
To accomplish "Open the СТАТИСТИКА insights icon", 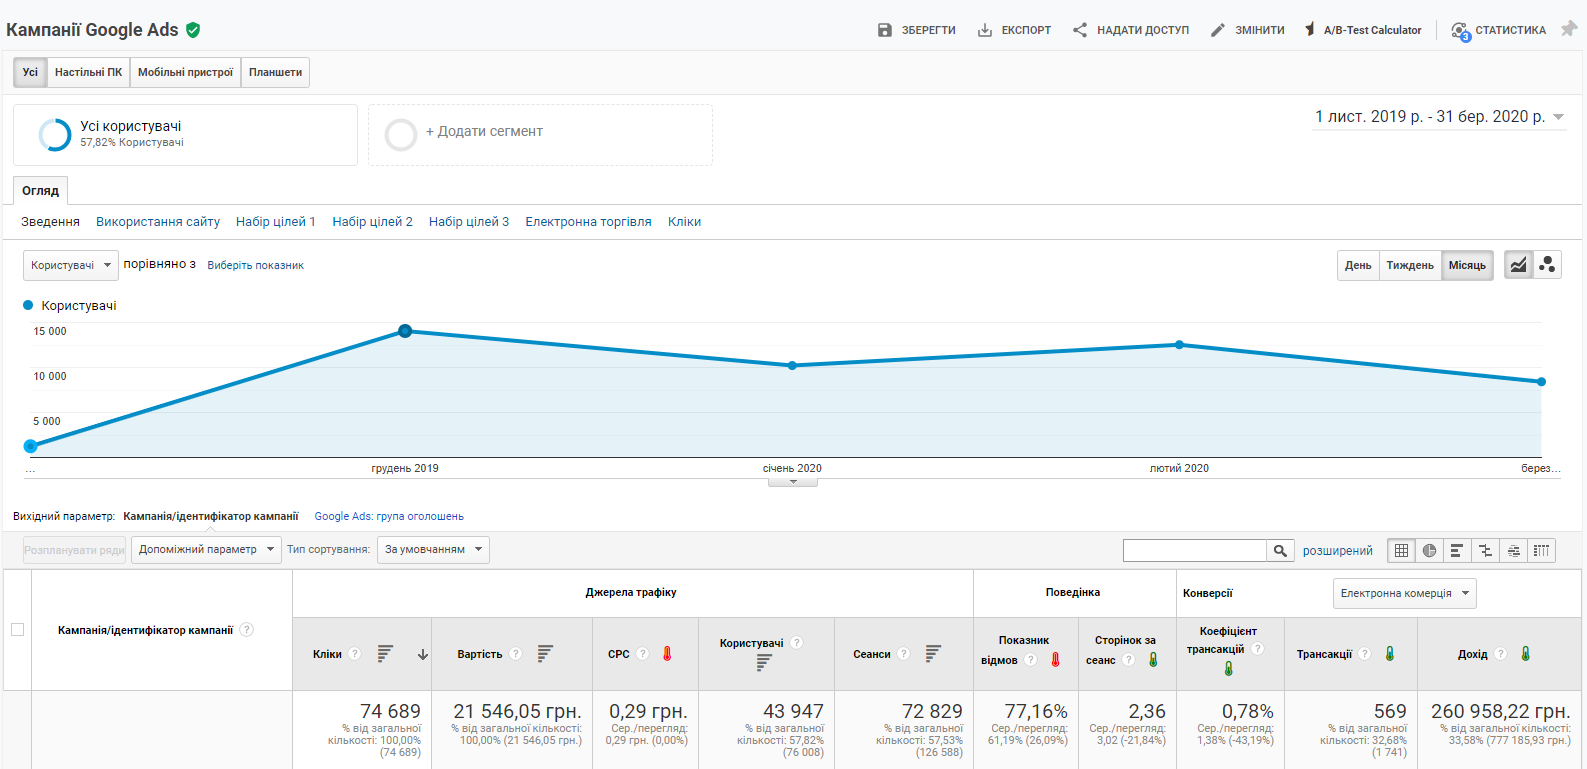I will [1460, 31].
